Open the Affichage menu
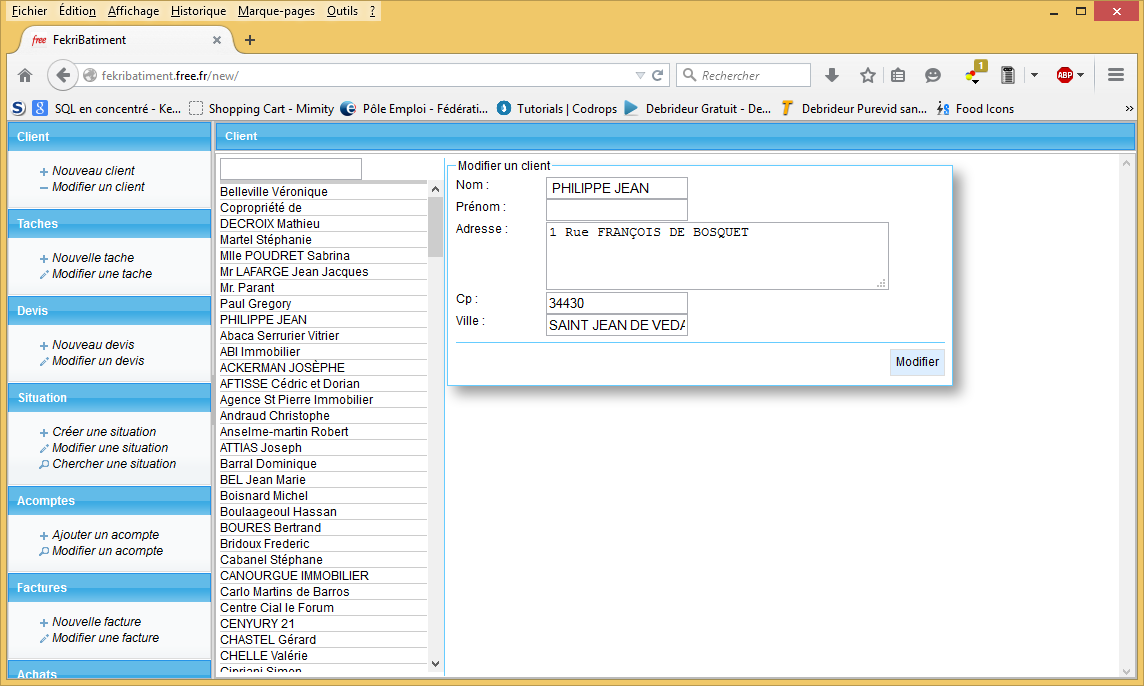This screenshot has height=686, width=1144. point(134,11)
